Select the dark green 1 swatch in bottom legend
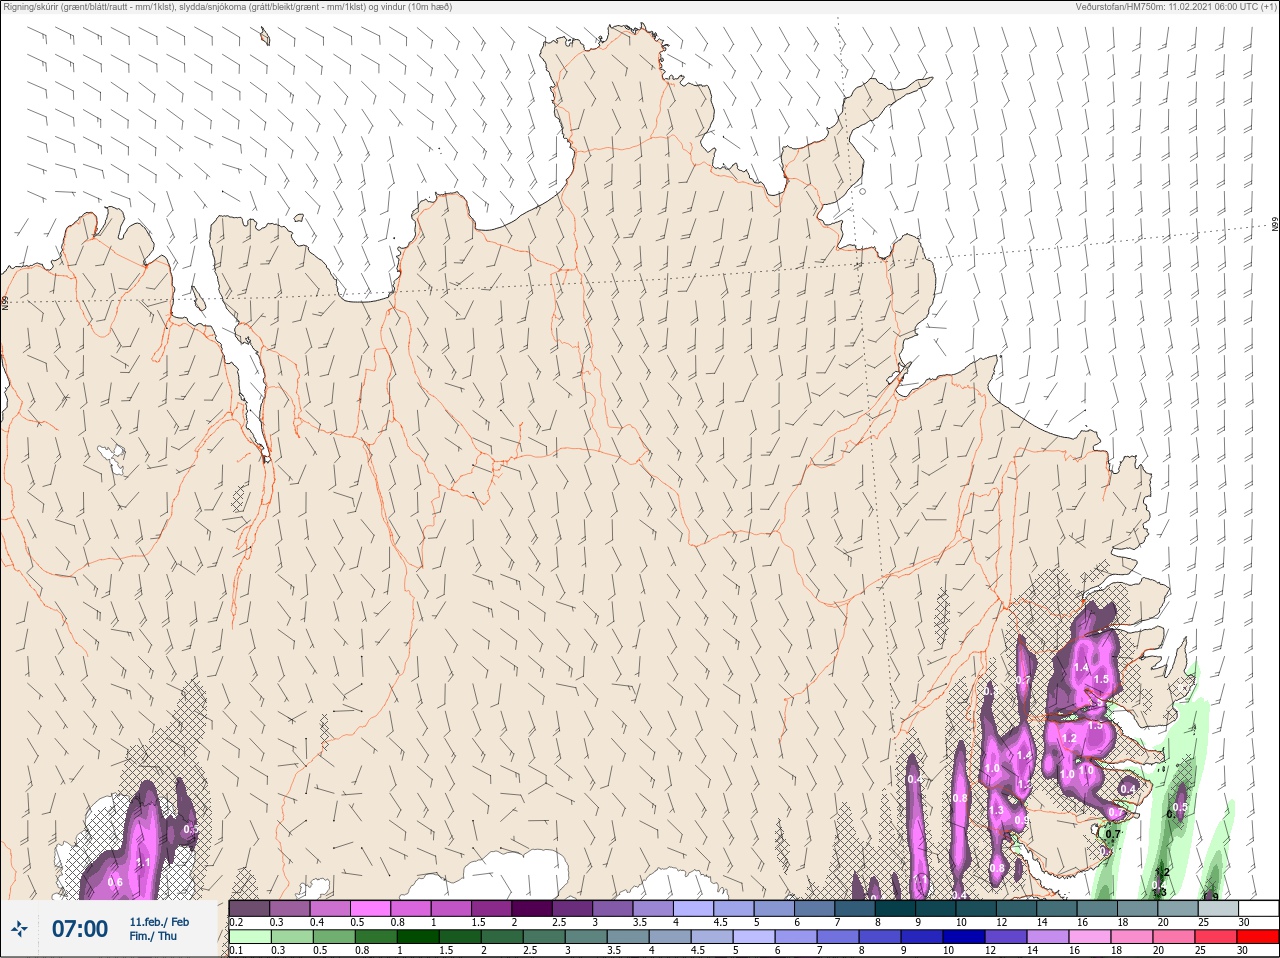The image size is (1280, 958). [x=417, y=937]
